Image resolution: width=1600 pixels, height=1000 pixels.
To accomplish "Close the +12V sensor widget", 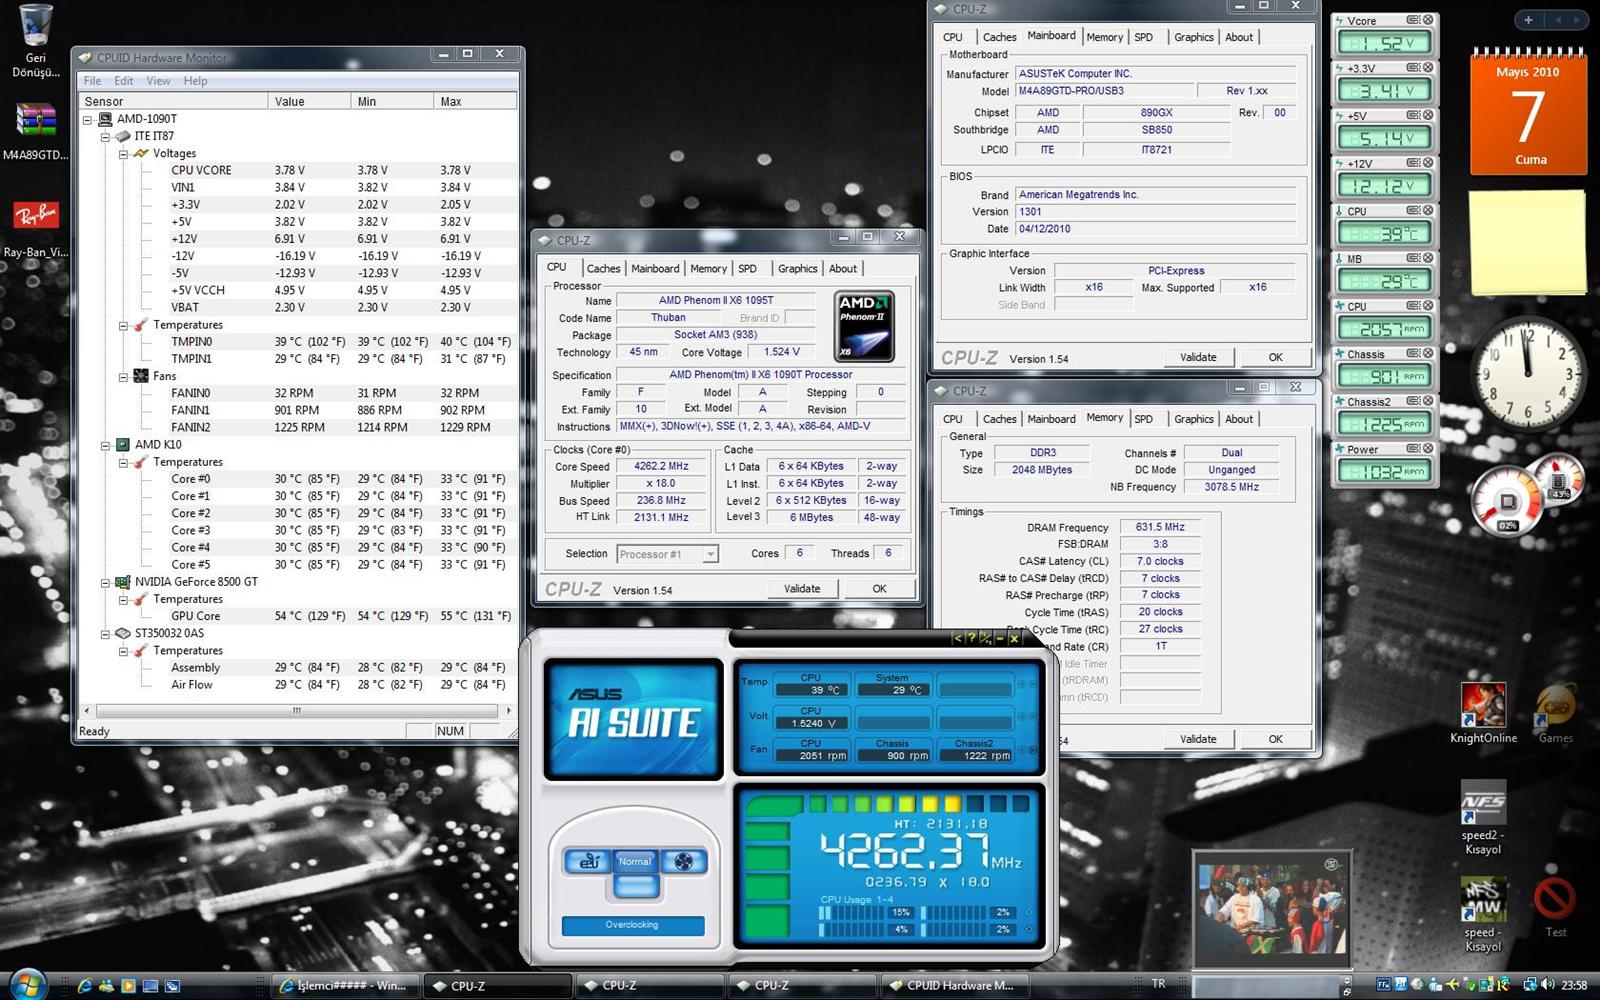I will (x=1428, y=163).
